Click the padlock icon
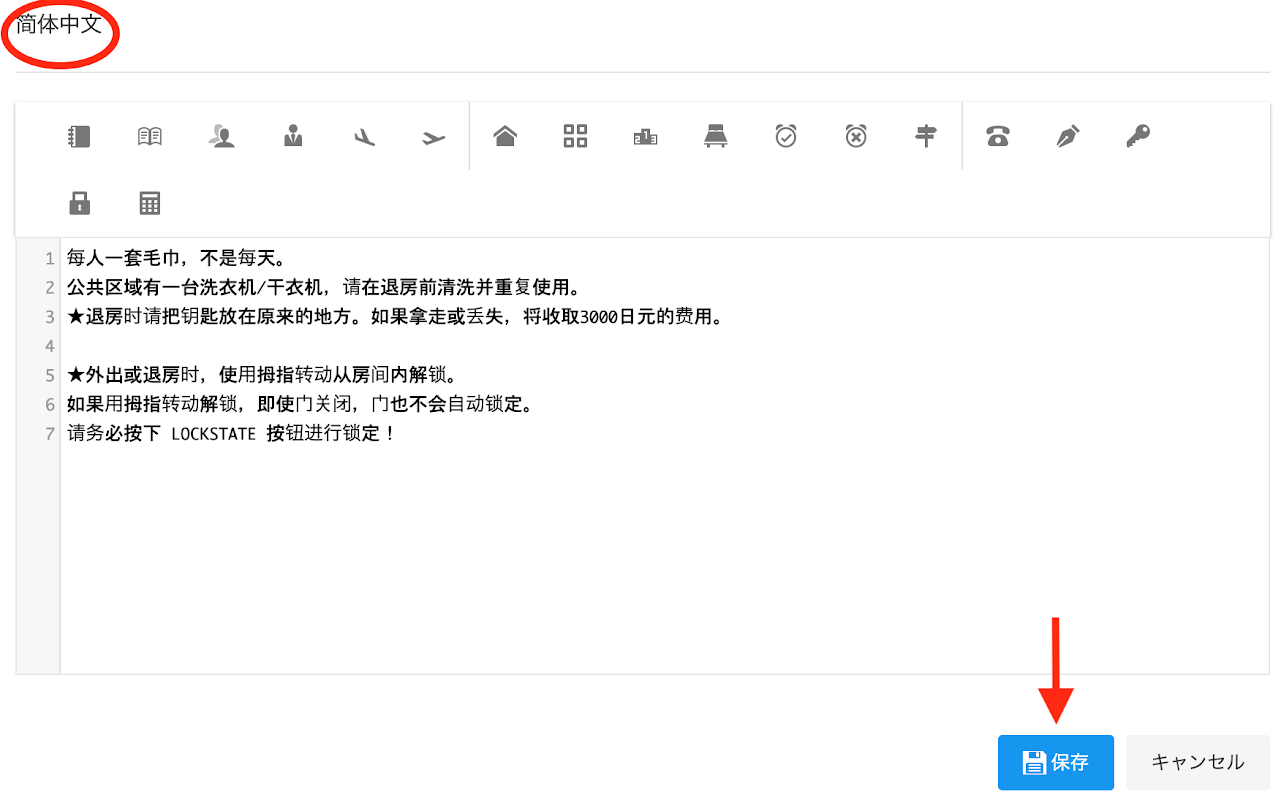The image size is (1280, 808). point(80,204)
